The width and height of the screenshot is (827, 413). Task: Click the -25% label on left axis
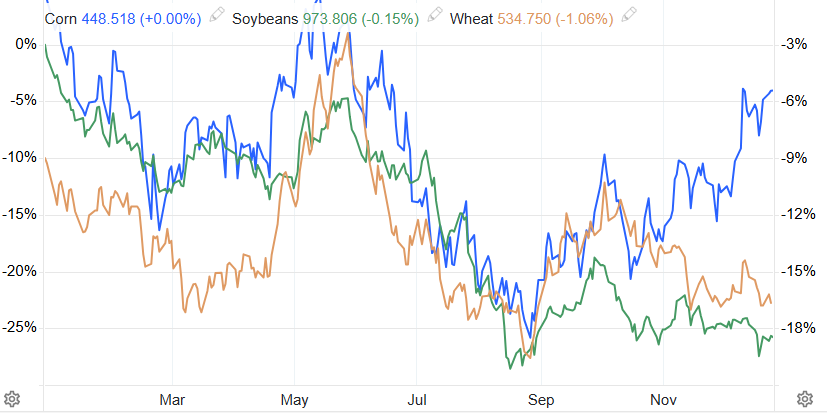click(x=20, y=327)
